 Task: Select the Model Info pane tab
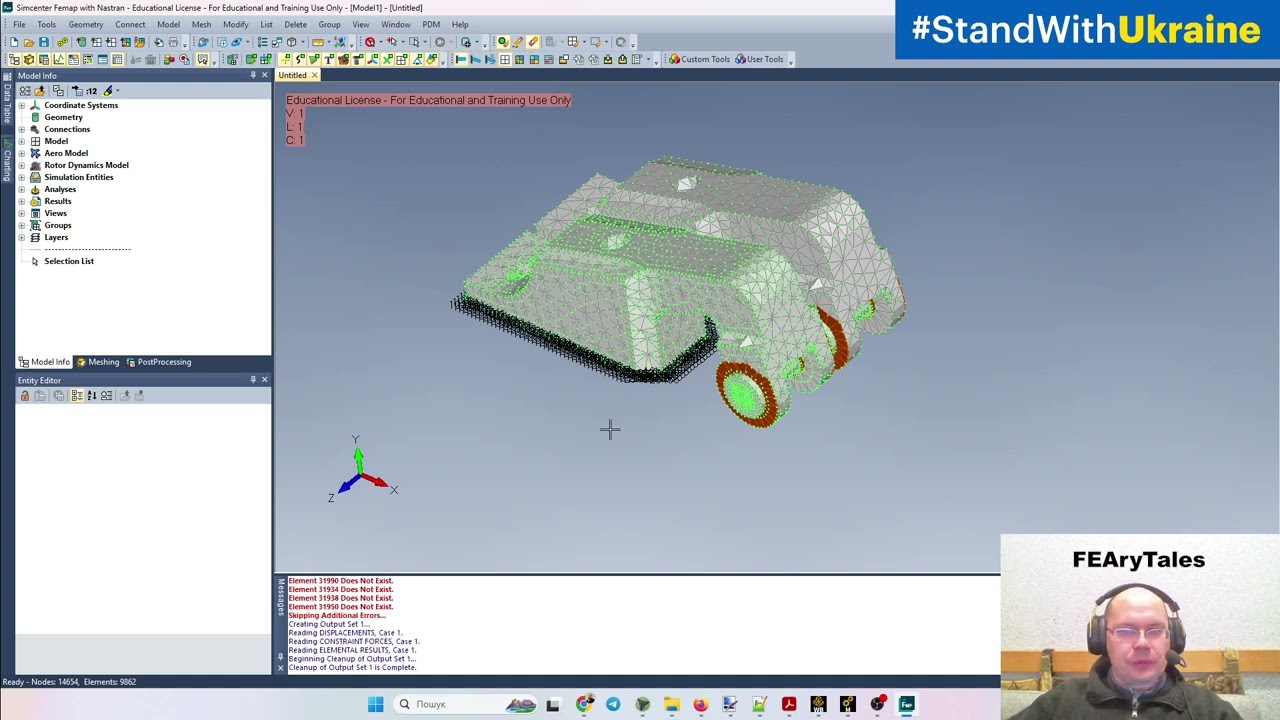(45, 362)
